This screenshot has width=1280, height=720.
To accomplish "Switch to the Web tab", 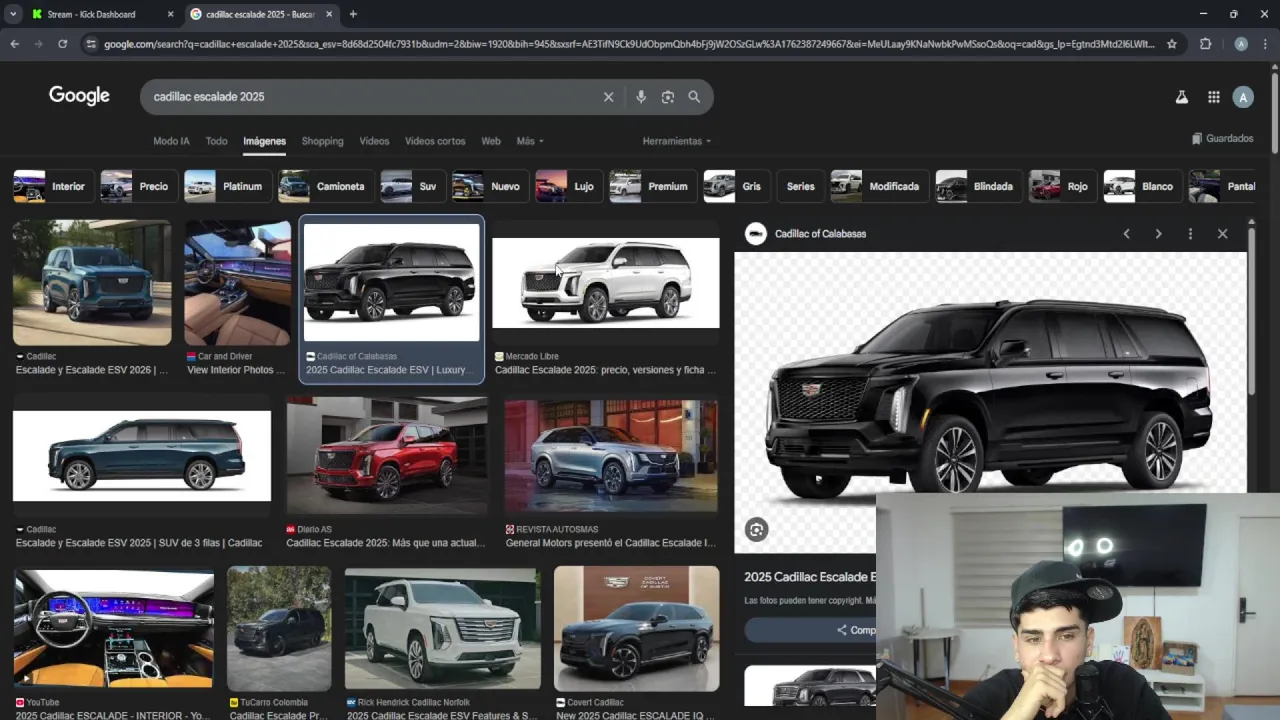I will tap(491, 141).
